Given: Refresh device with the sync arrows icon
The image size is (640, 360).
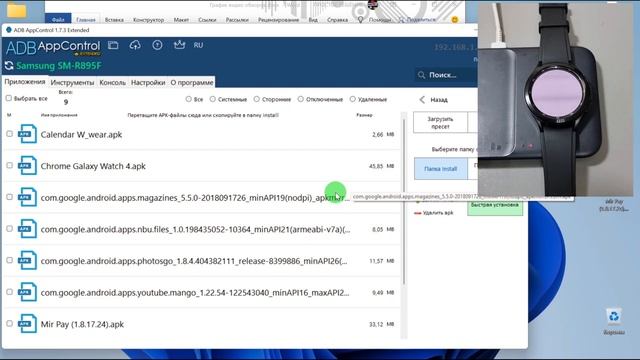Looking at the screenshot, I should click(9, 66).
